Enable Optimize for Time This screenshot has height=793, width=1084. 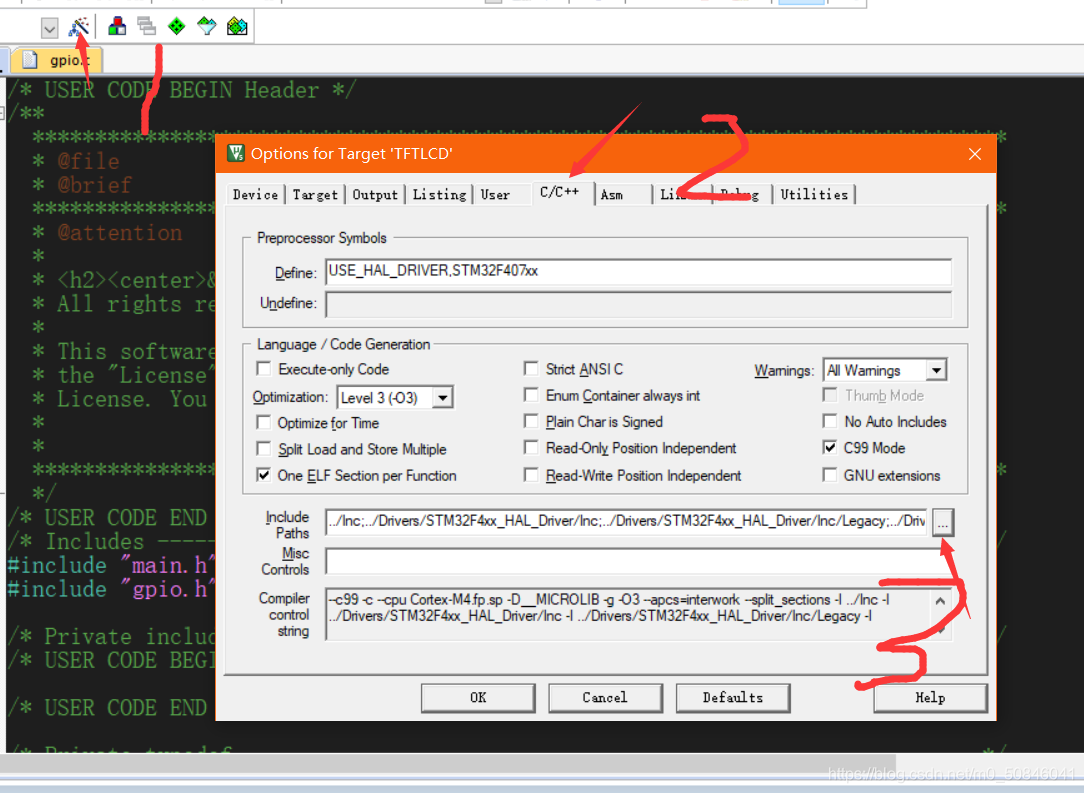pos(263,422)
